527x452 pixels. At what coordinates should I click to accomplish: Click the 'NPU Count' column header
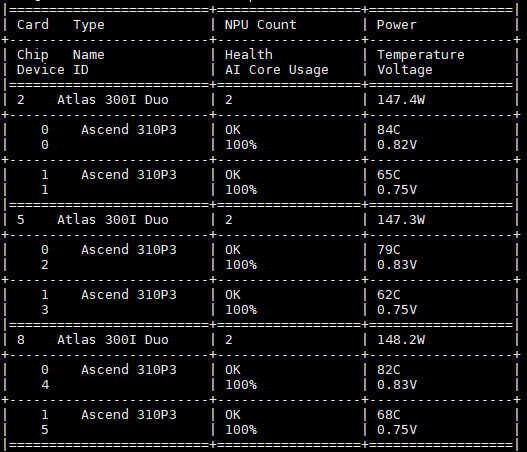point(260,25)
